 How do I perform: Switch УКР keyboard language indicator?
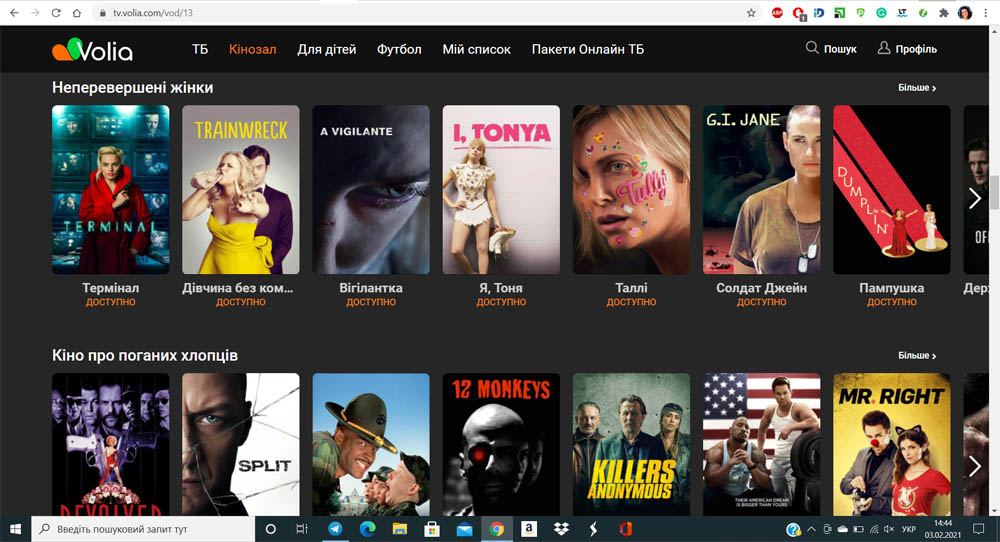click(x=909, y=529)
